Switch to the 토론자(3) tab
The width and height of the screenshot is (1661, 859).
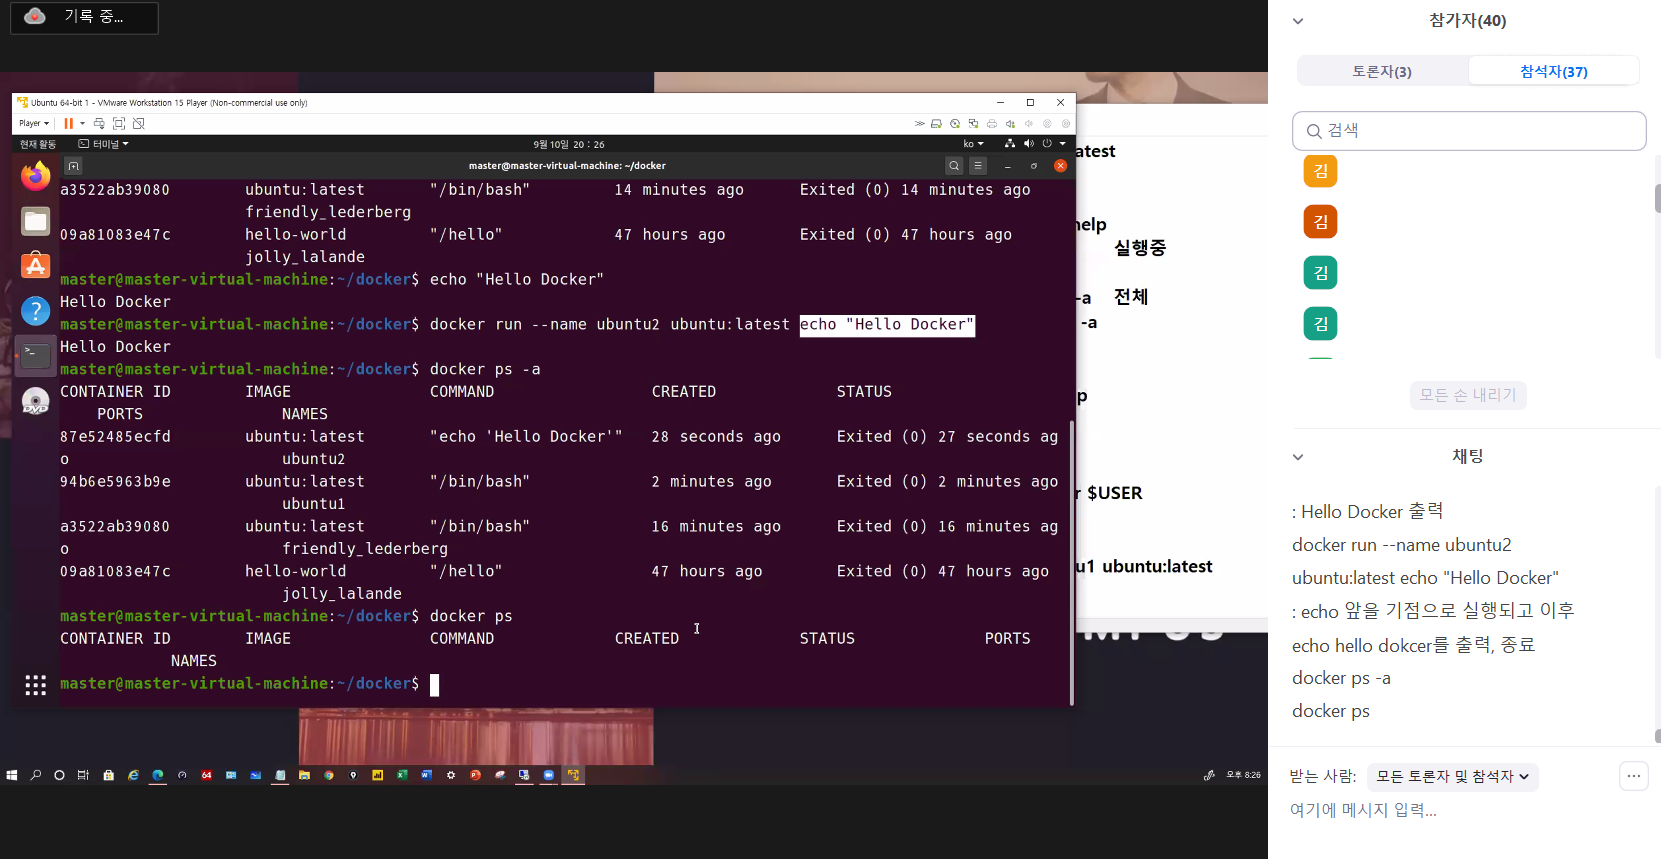(x=1382, y=72)
